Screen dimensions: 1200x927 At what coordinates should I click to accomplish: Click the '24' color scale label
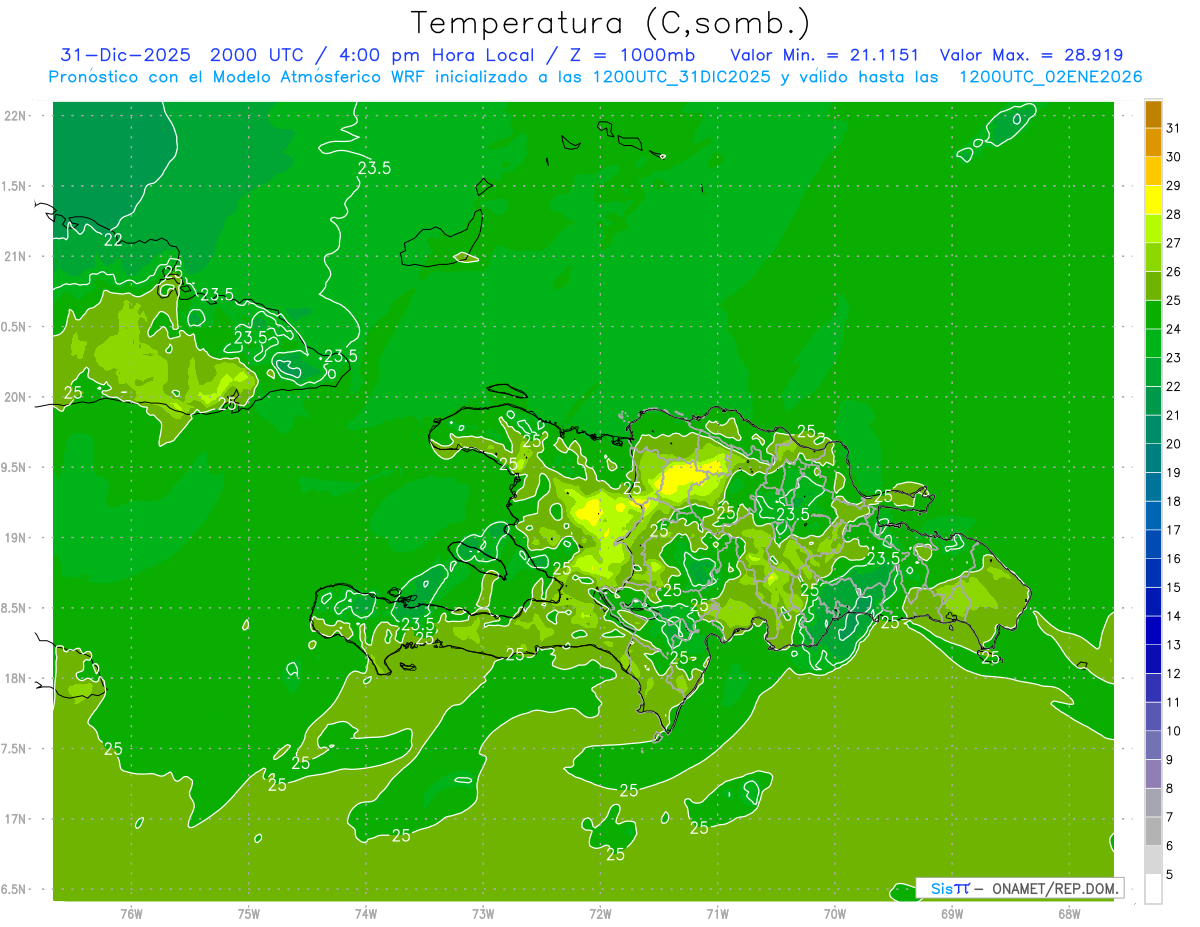click(x=1174, y=329)
